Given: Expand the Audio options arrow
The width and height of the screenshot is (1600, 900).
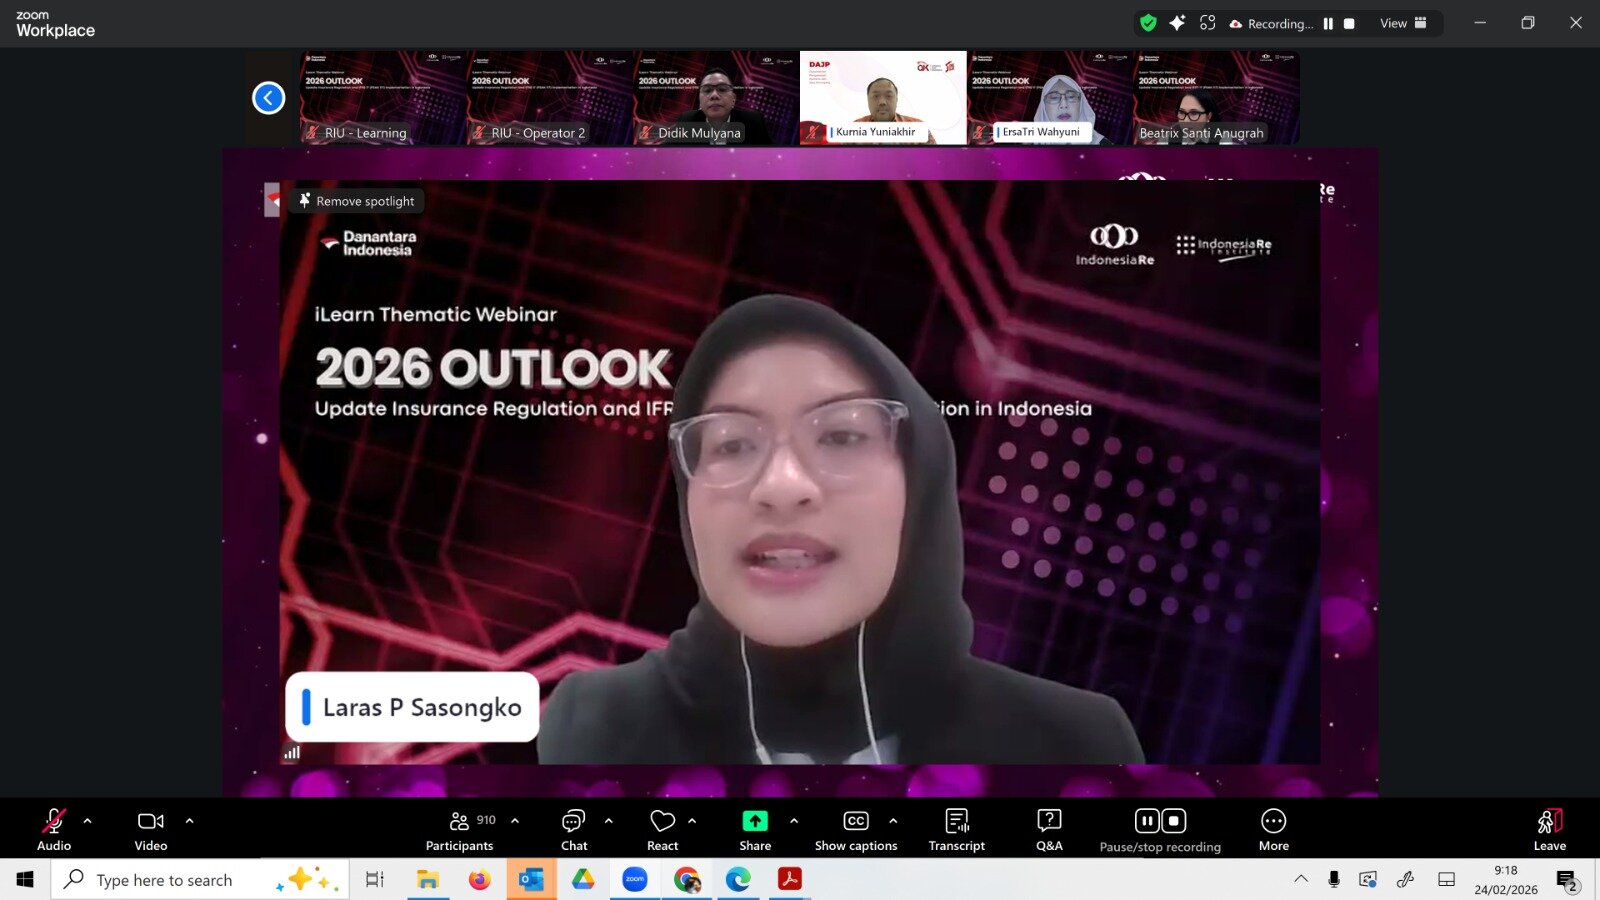Looking at the screenshot, I should click(88, 821).
